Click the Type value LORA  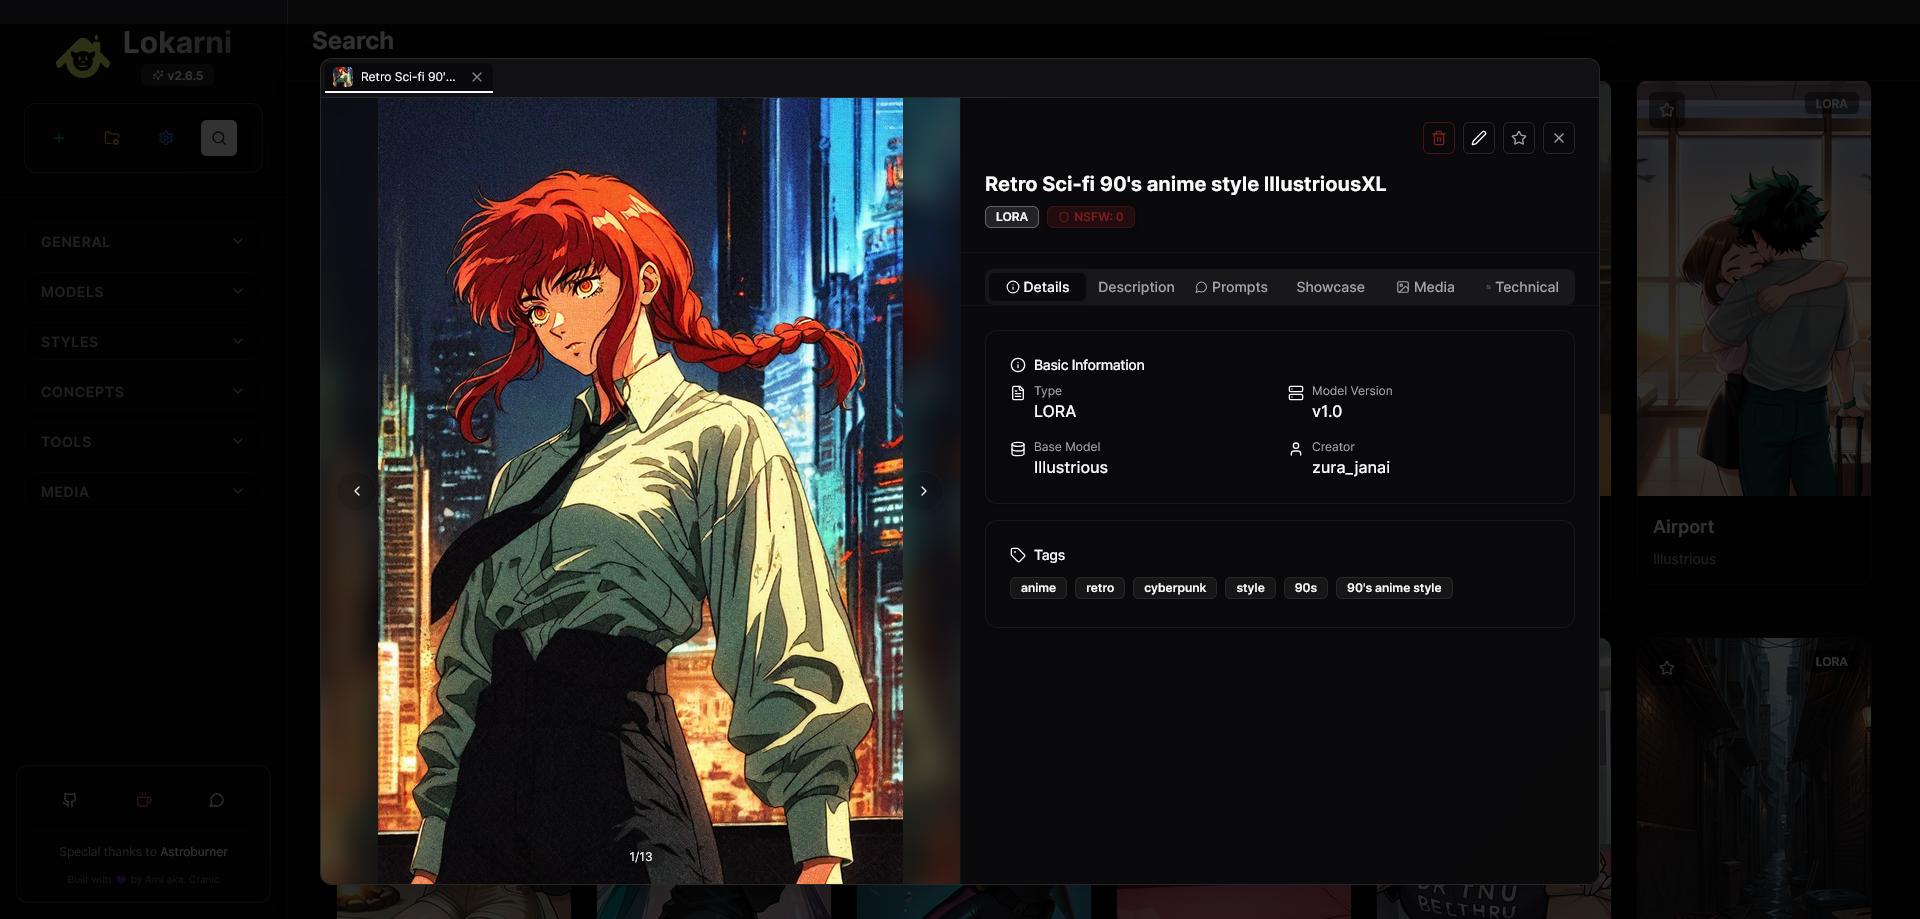1055,412
